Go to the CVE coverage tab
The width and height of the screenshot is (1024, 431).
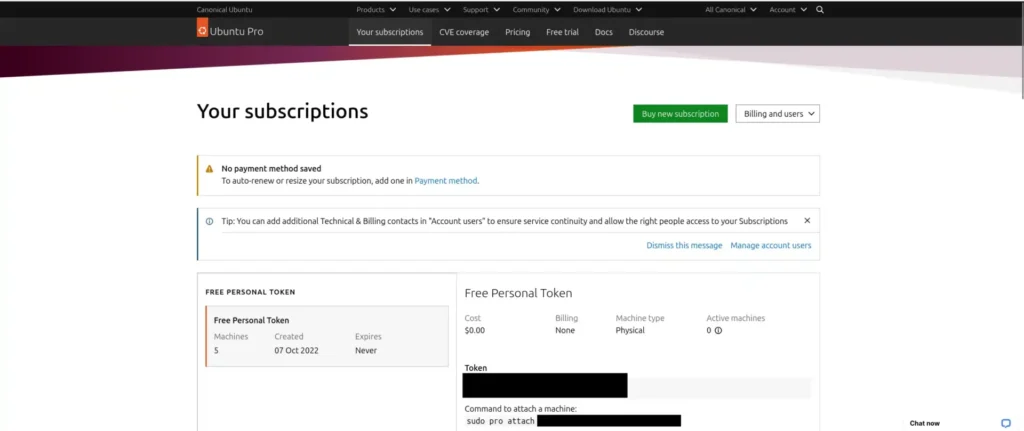tap(464, 32)
